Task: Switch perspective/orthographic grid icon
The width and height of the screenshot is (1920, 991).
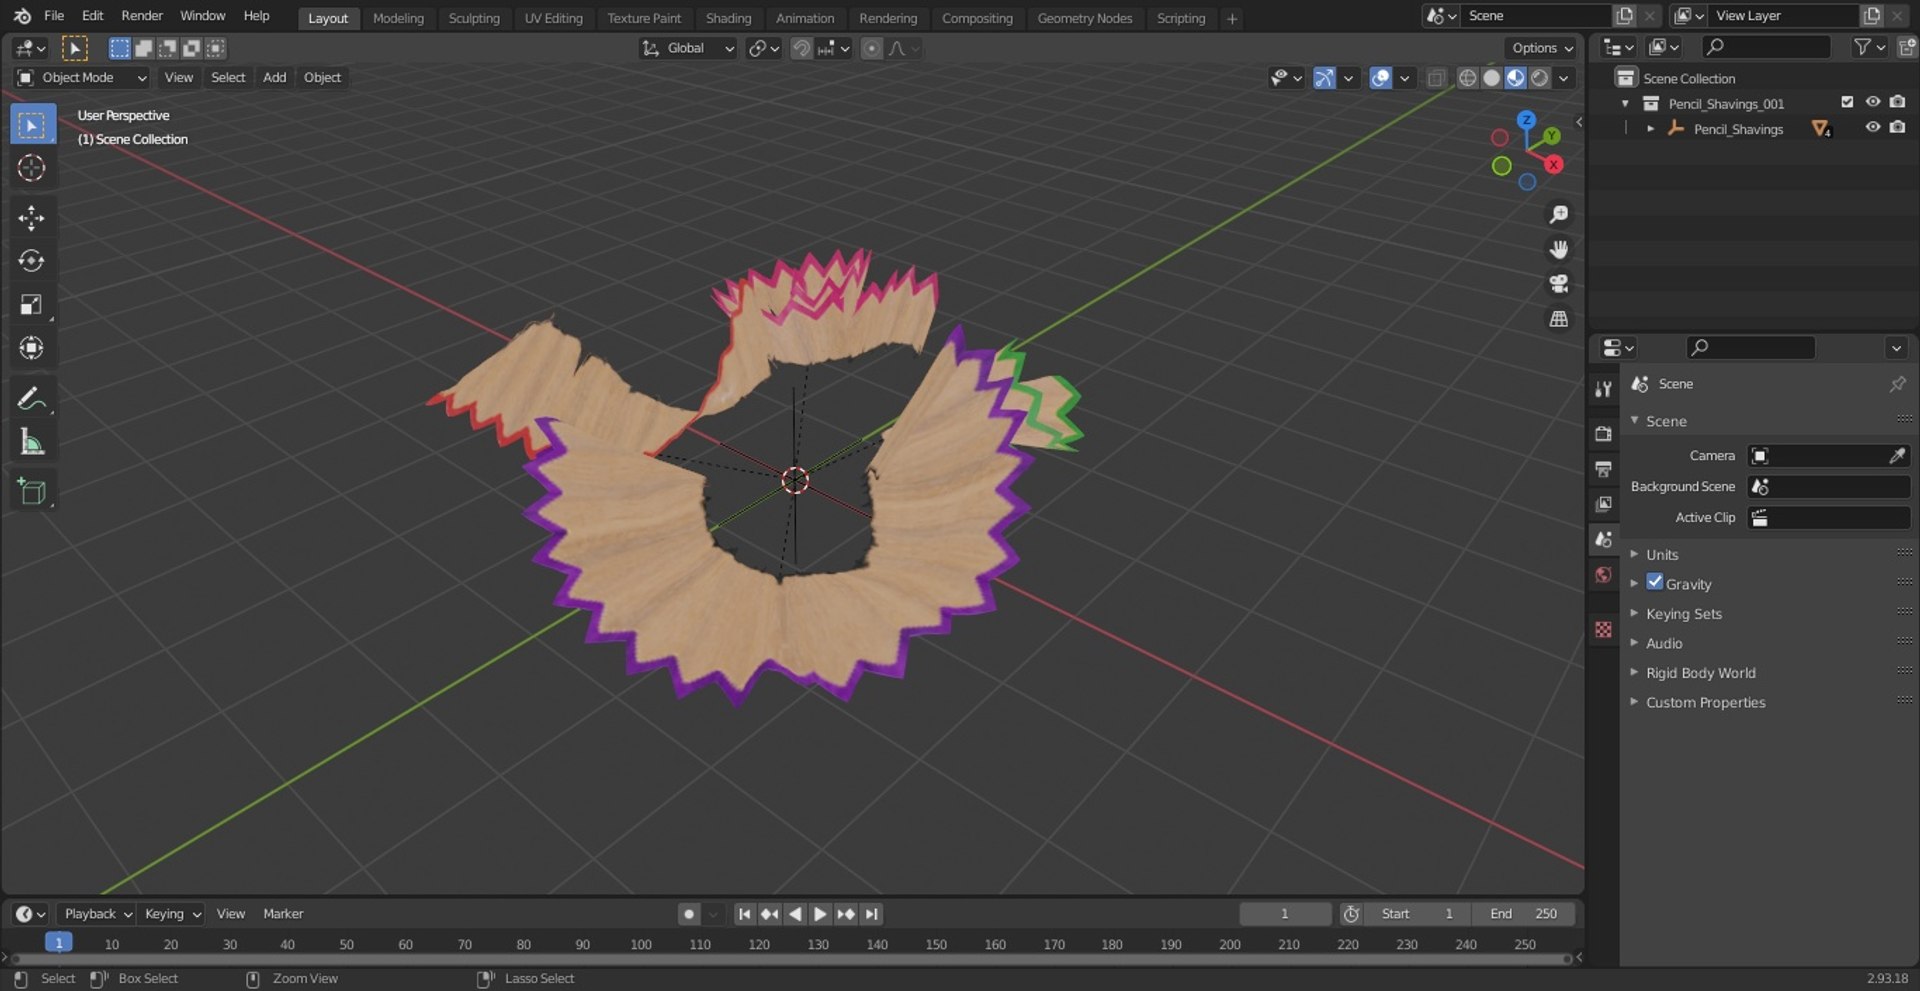Action: point(1558,319)
